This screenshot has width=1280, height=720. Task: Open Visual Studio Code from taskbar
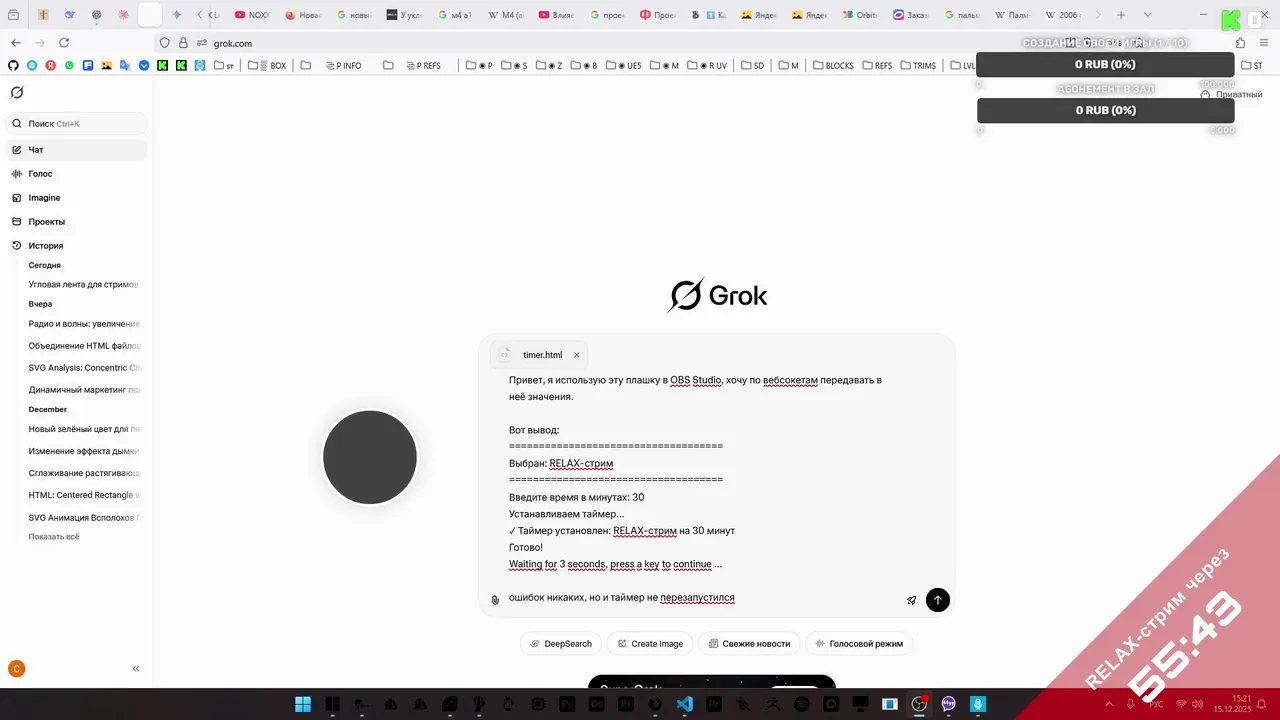point(684,704)
